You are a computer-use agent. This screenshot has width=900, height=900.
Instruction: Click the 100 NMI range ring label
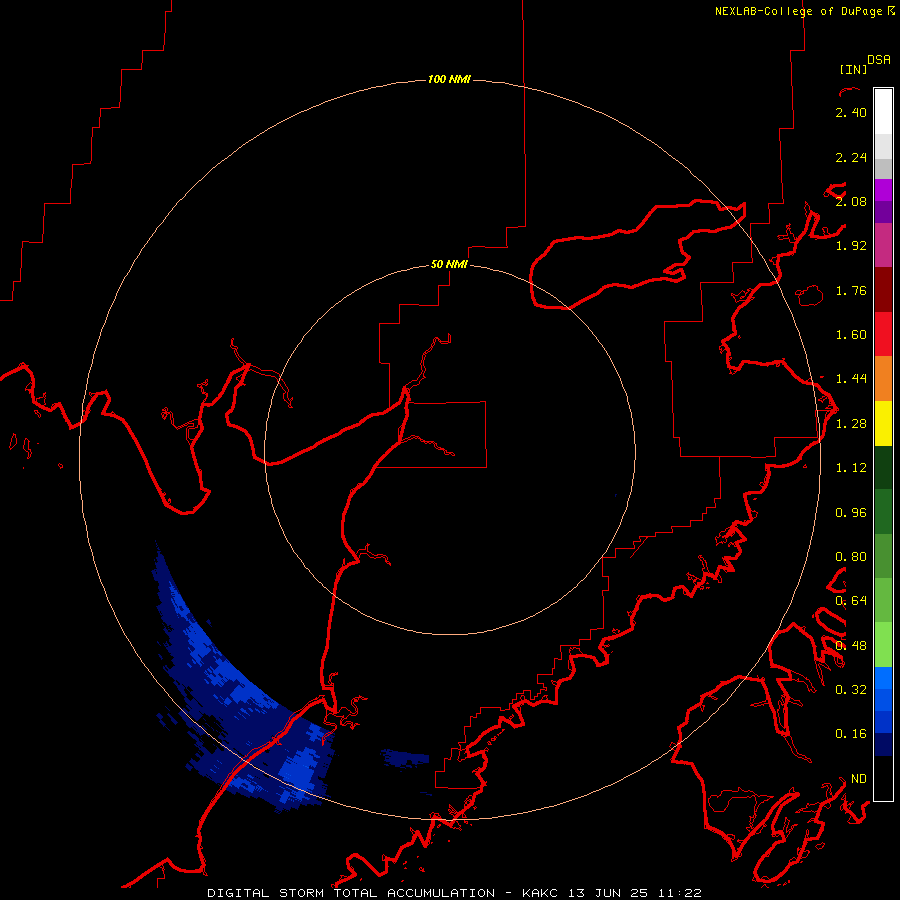coord(449,79)
